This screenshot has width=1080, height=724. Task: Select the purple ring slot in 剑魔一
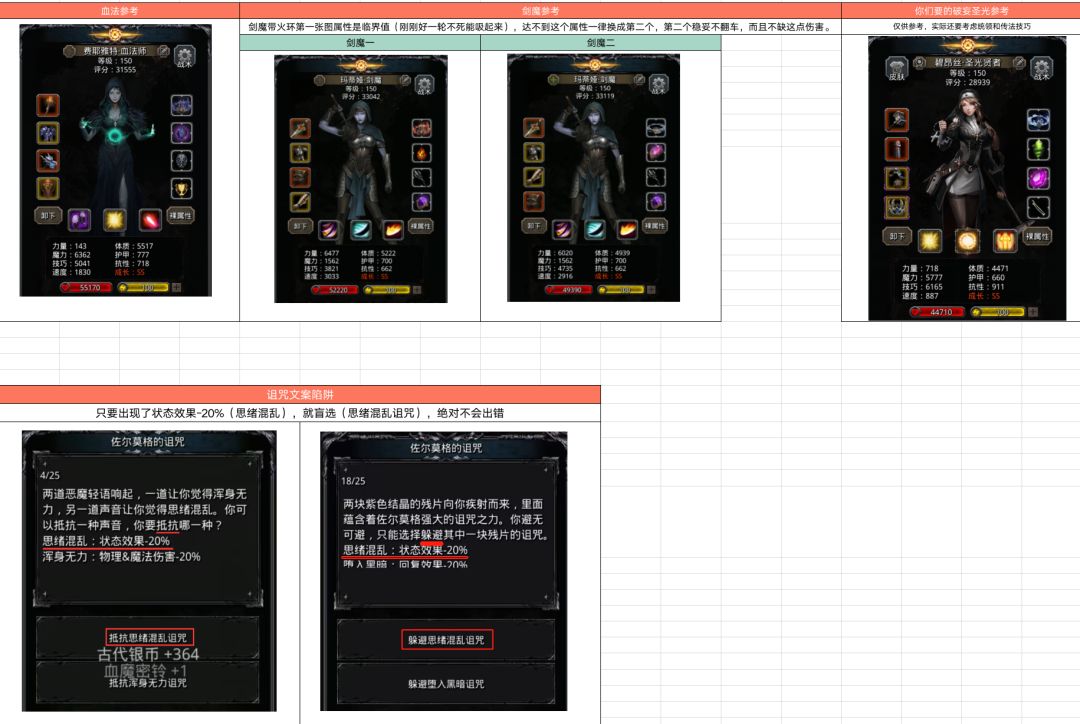422,202
